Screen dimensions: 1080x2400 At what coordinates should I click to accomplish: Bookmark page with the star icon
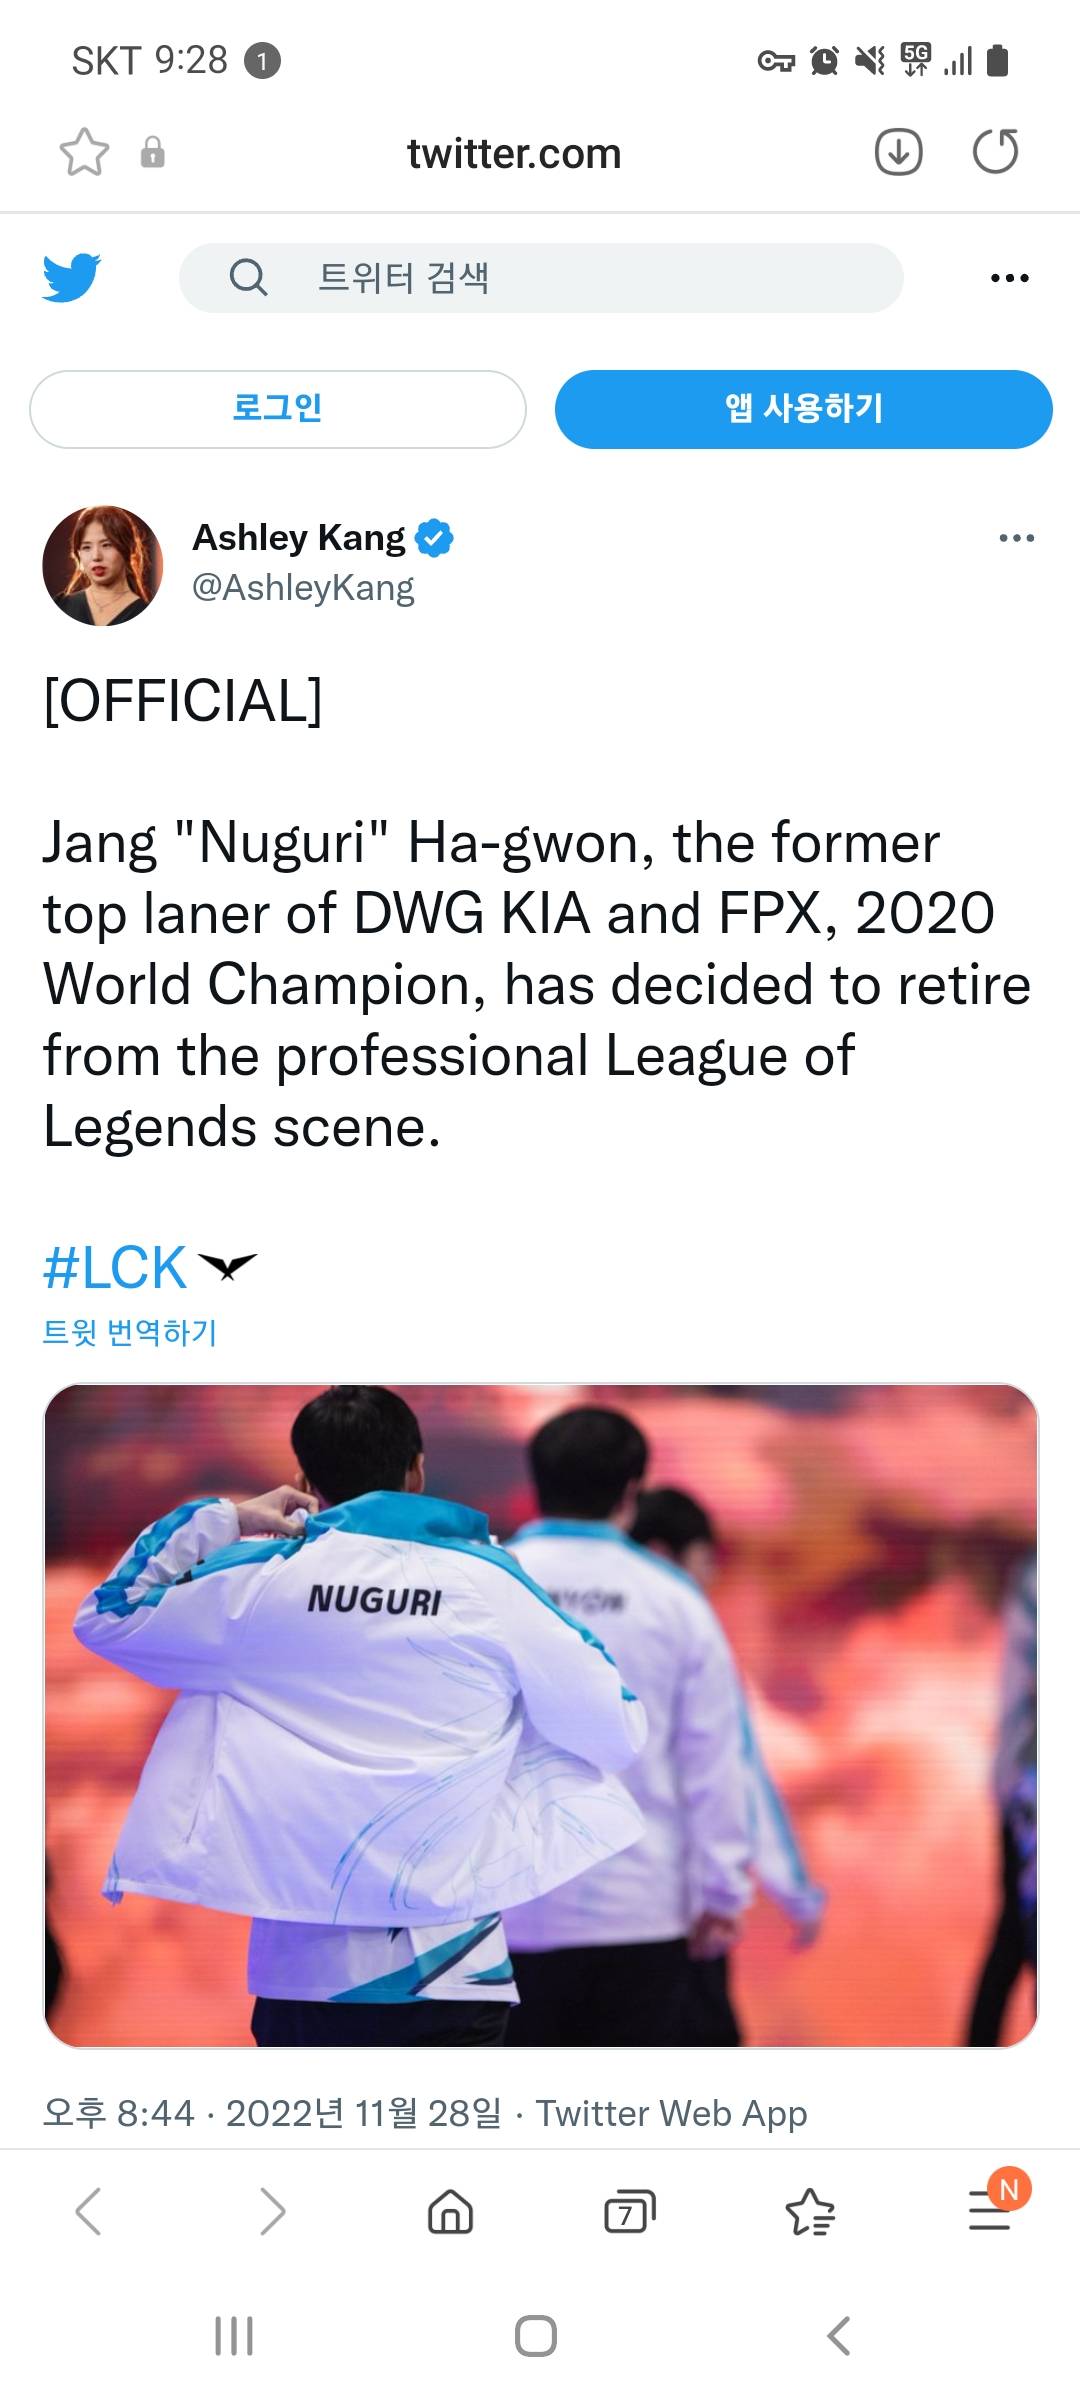pyautogui.click(x=84, y=153)
